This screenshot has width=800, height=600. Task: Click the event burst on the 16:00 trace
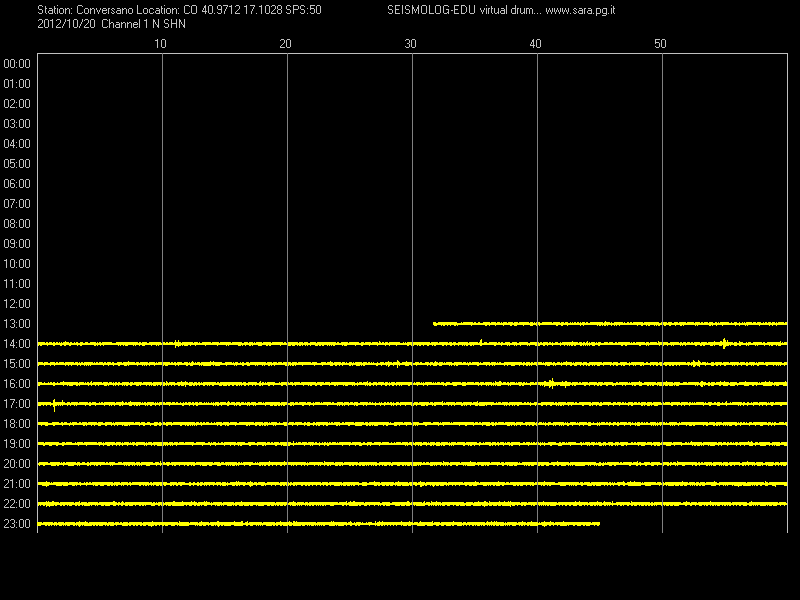point(552,383)
